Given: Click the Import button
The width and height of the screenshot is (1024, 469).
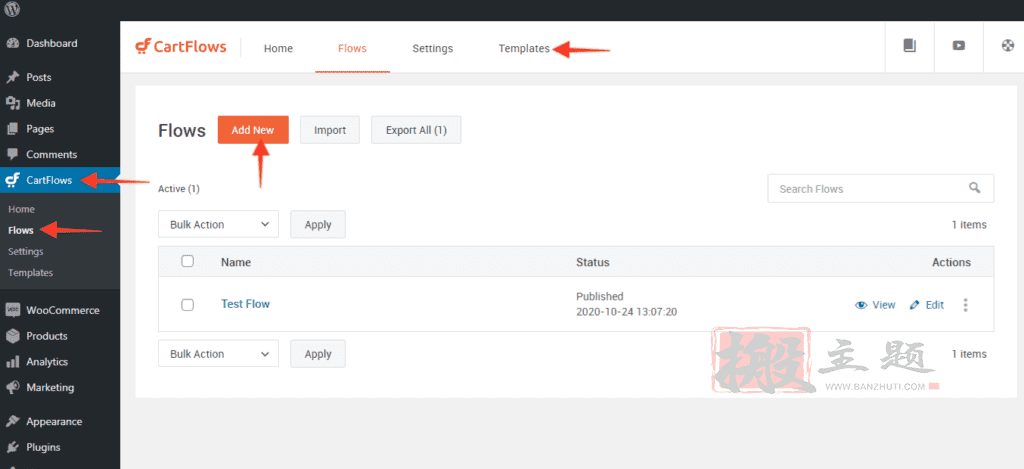Looking at the screenshot, I should point(330,130).
